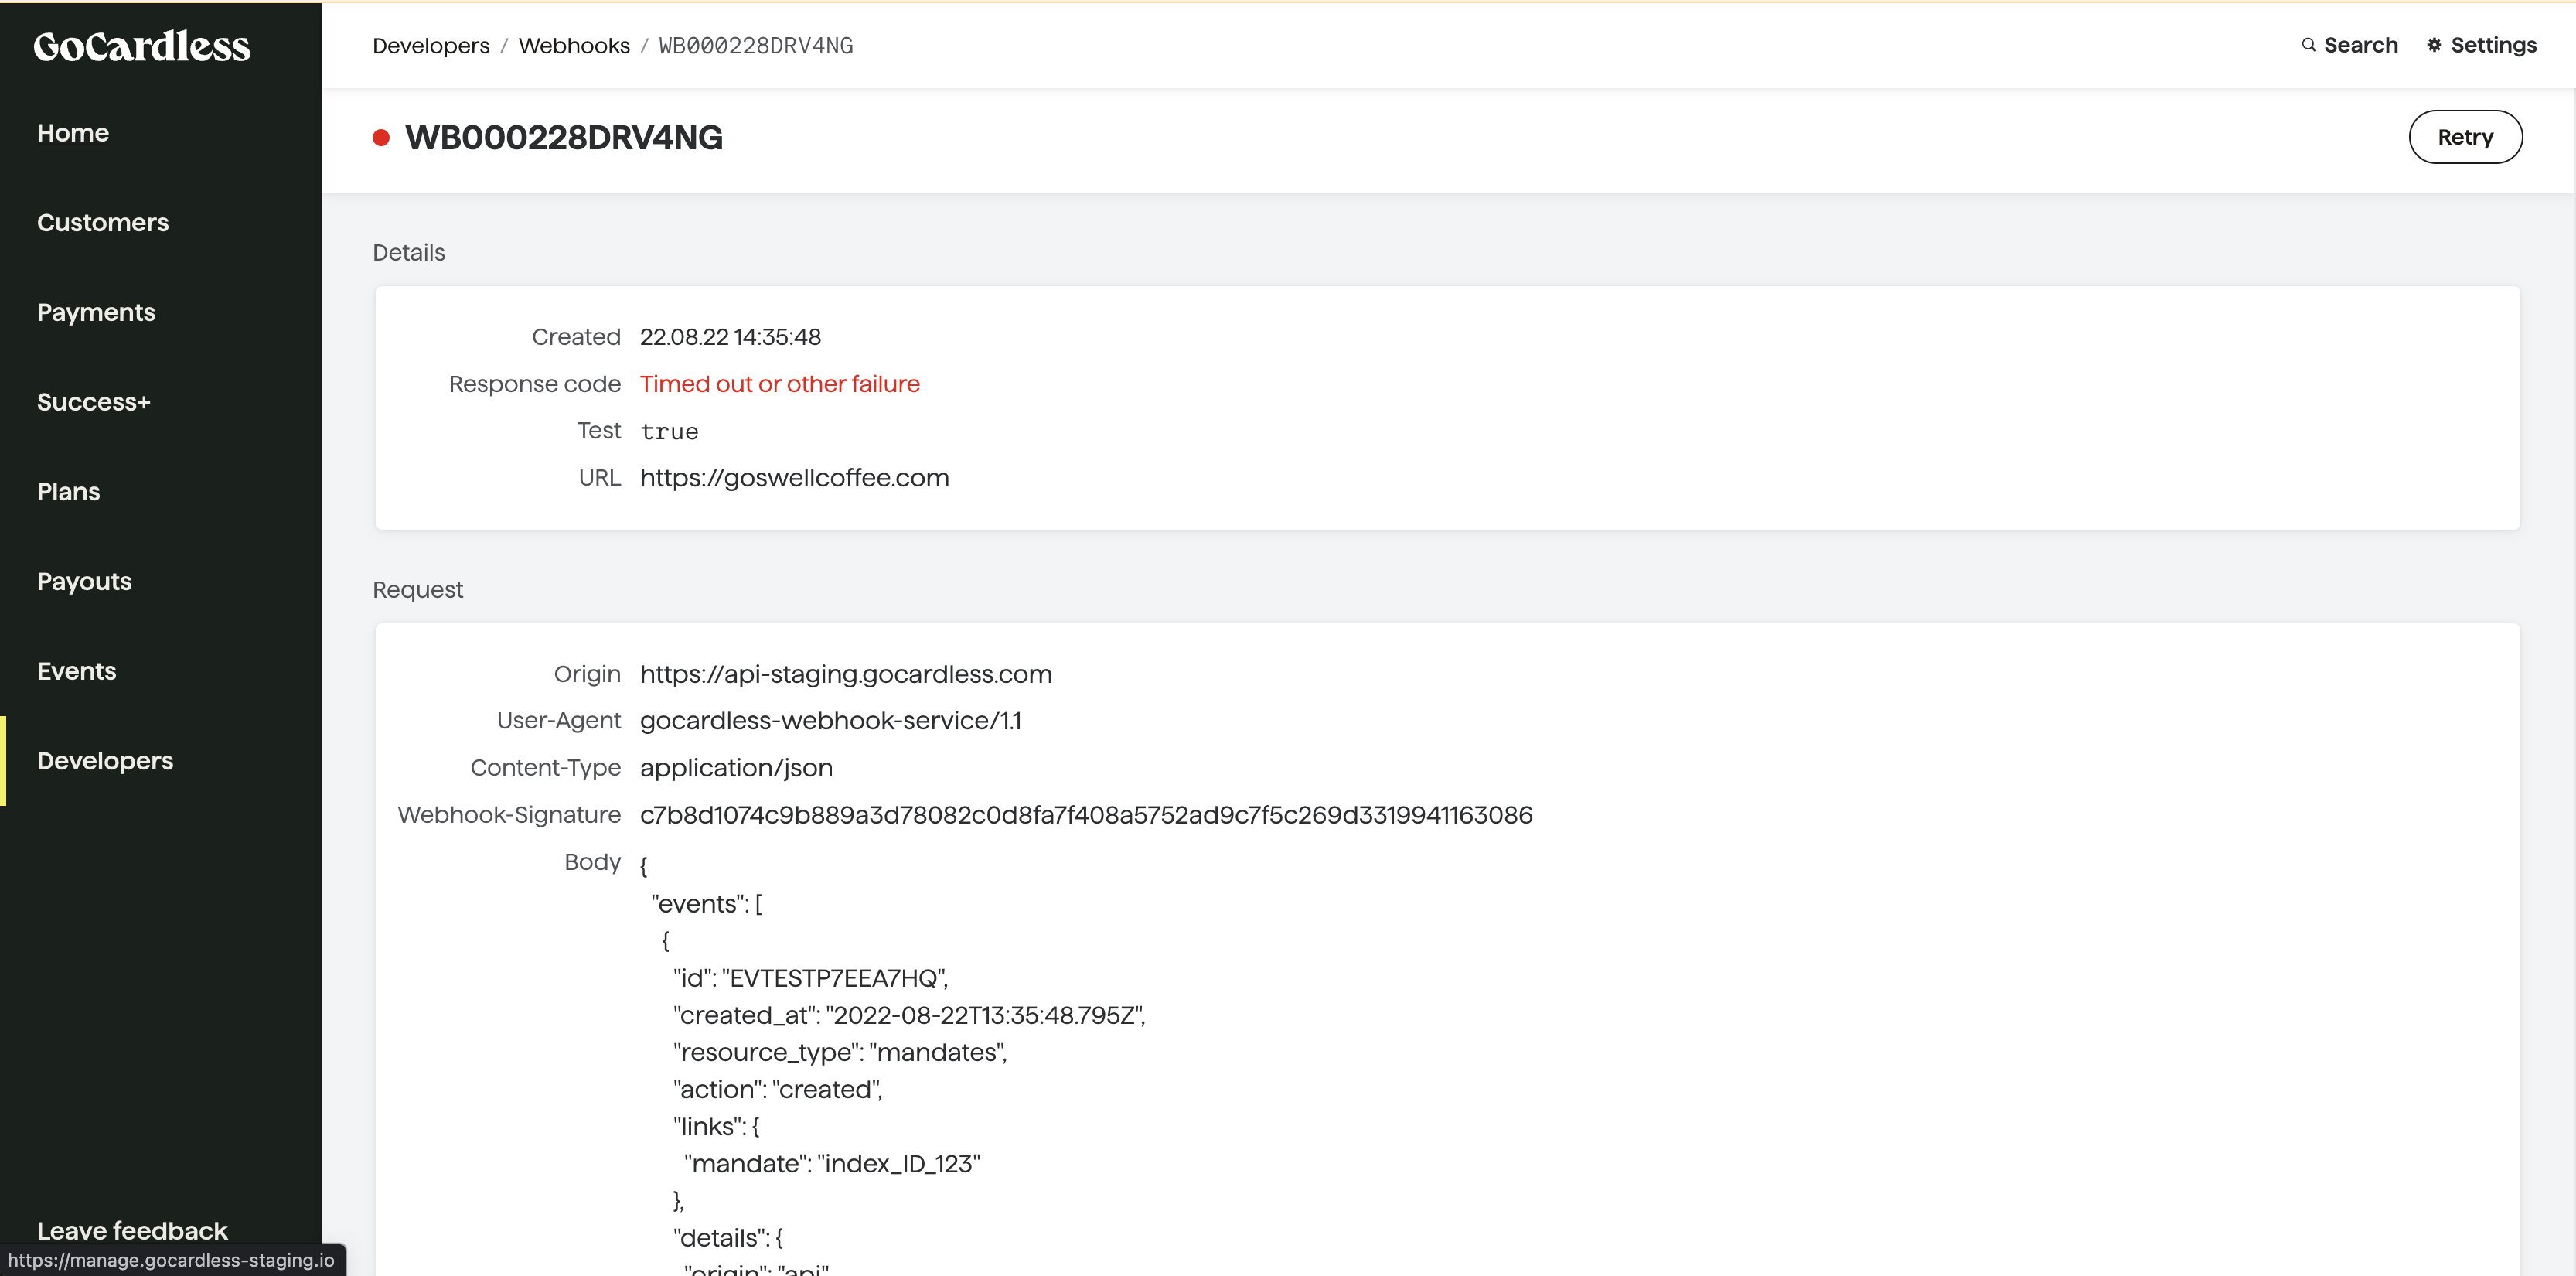Click Developers breadcrumb link

click(x=431, y=46)
